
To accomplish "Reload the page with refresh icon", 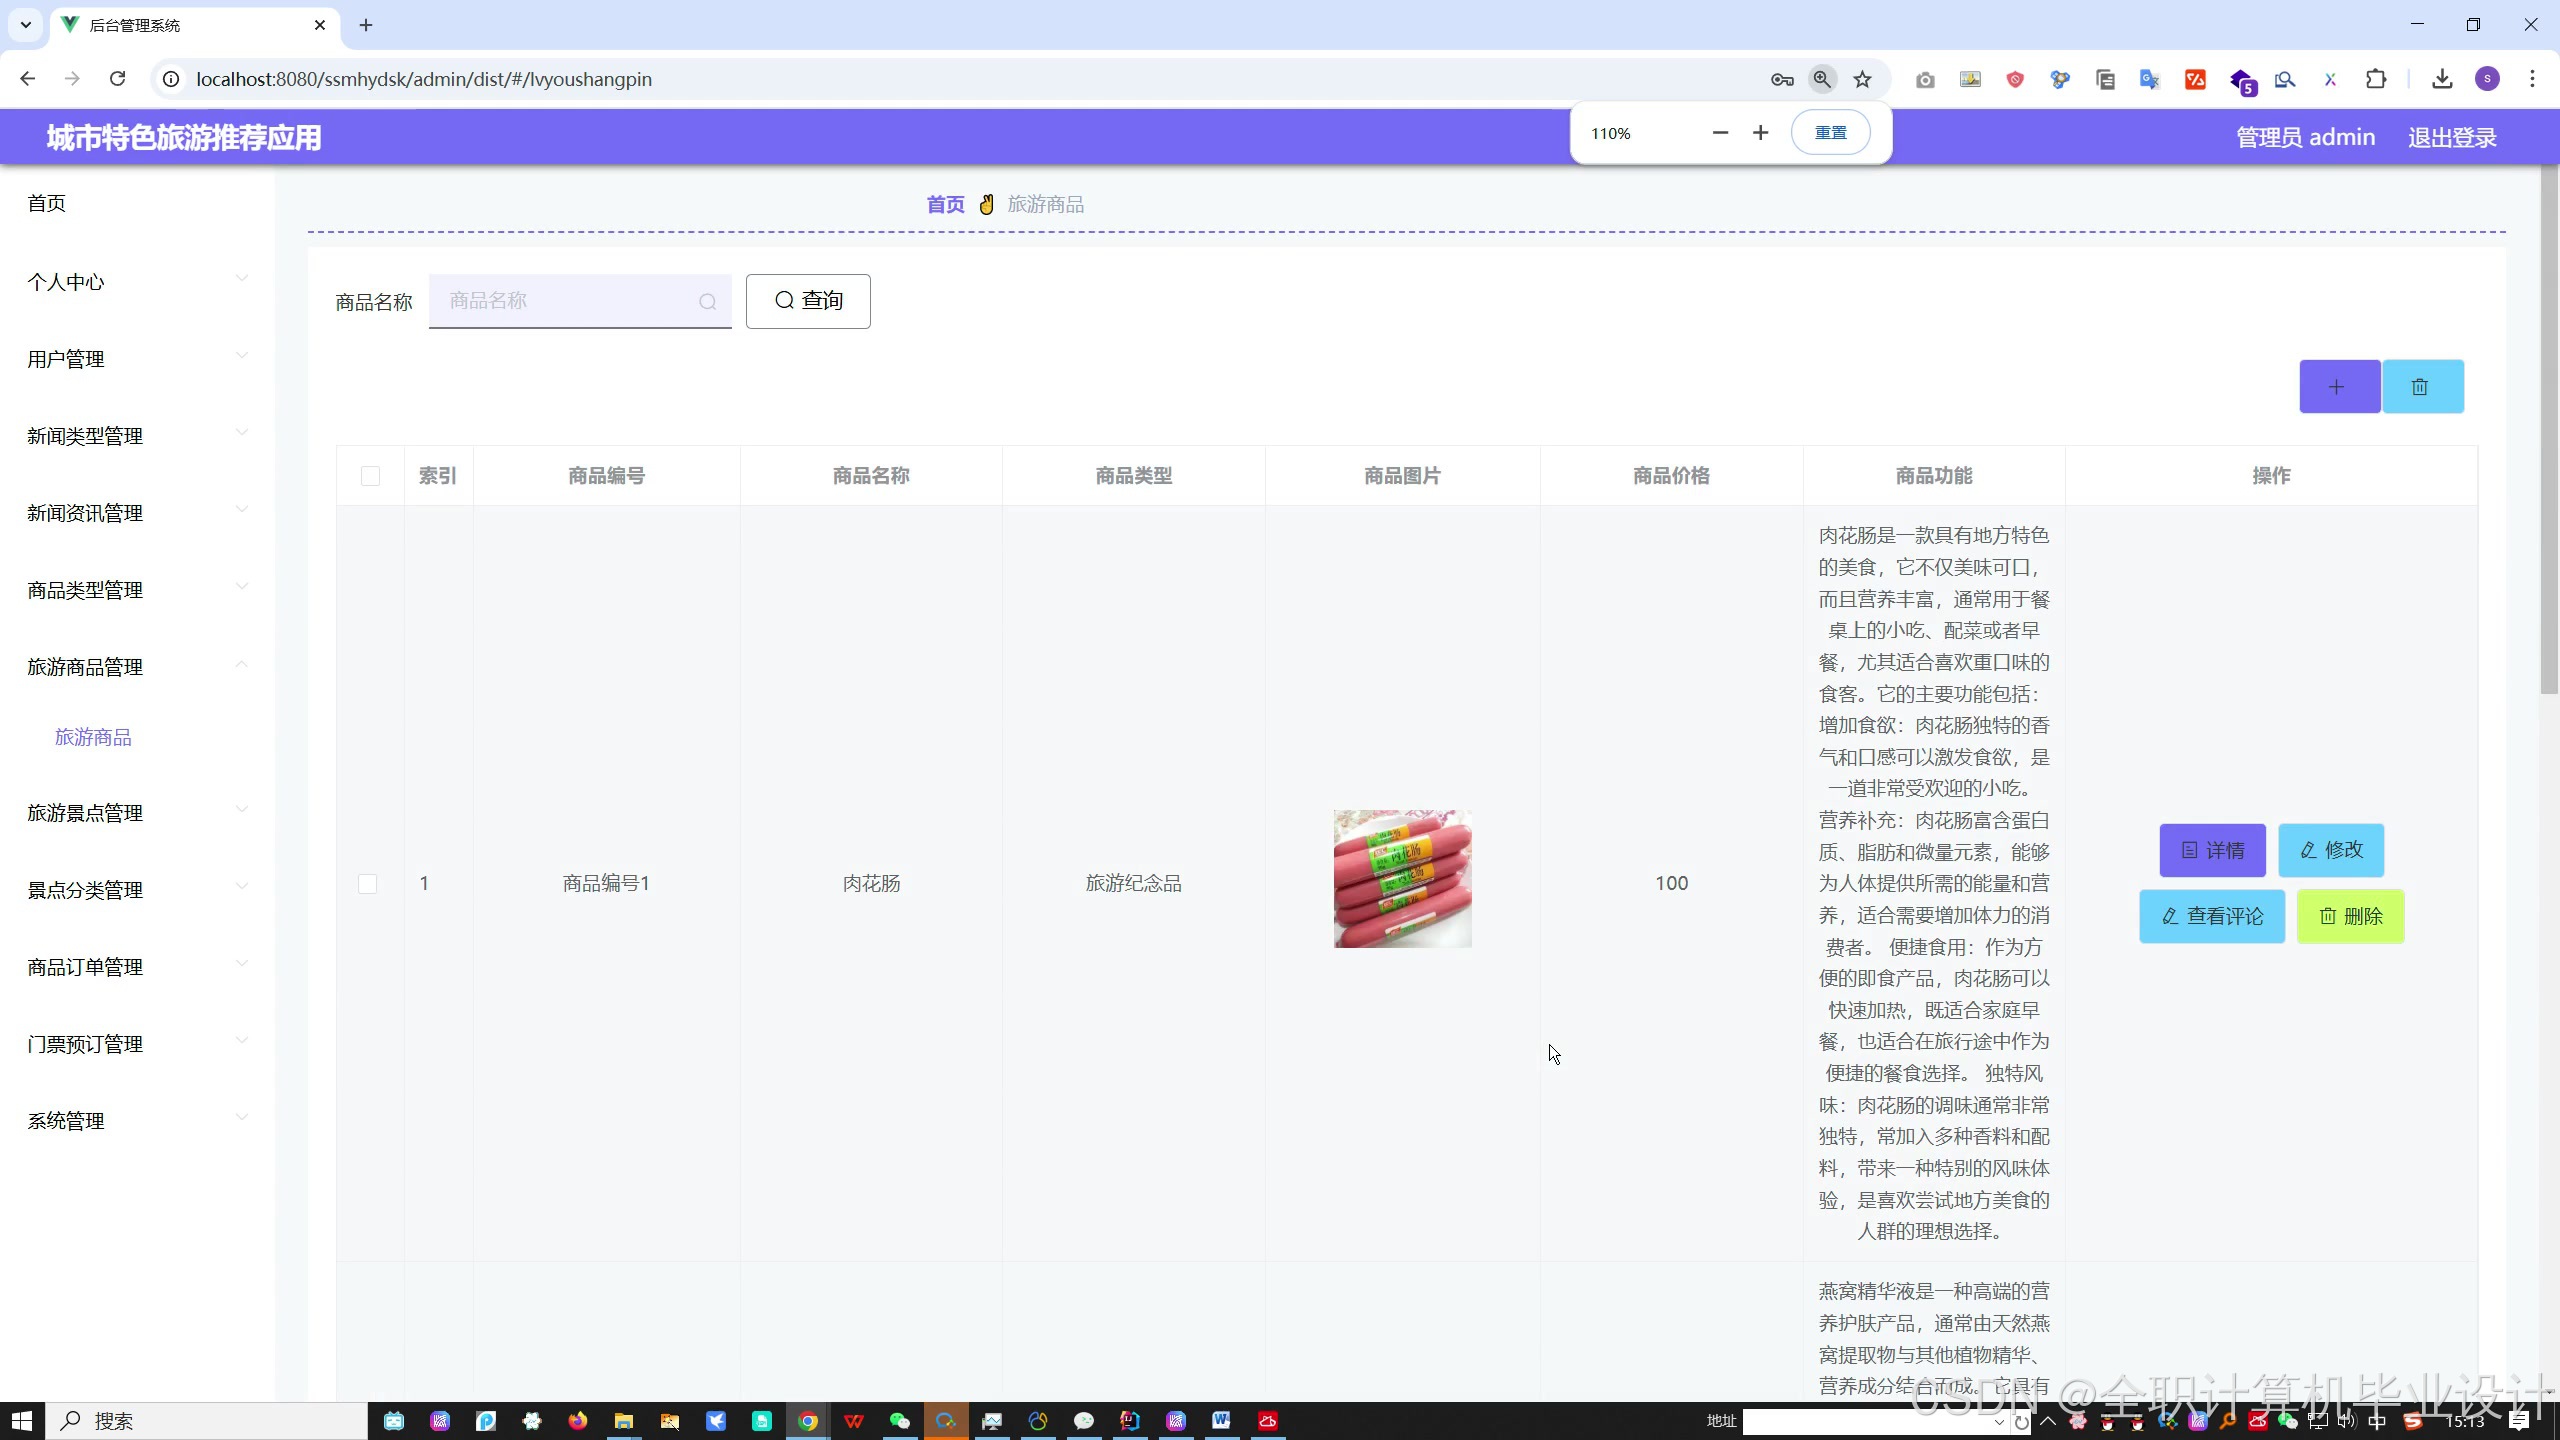I will click(x=117, y=79).
